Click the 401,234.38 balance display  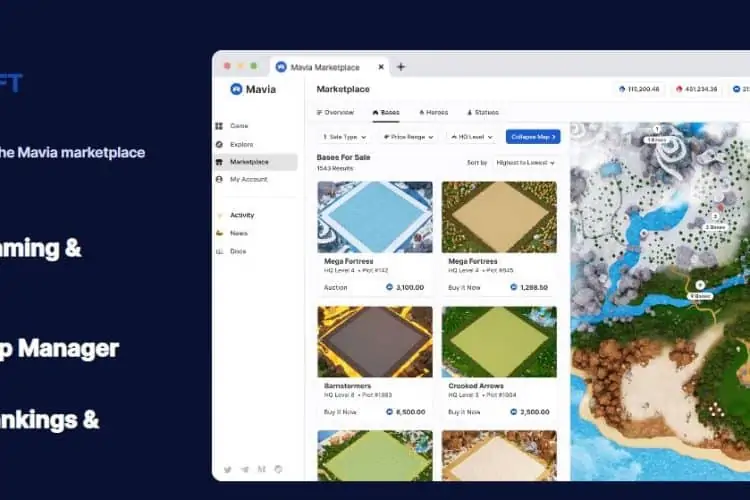tap(696, 89)
